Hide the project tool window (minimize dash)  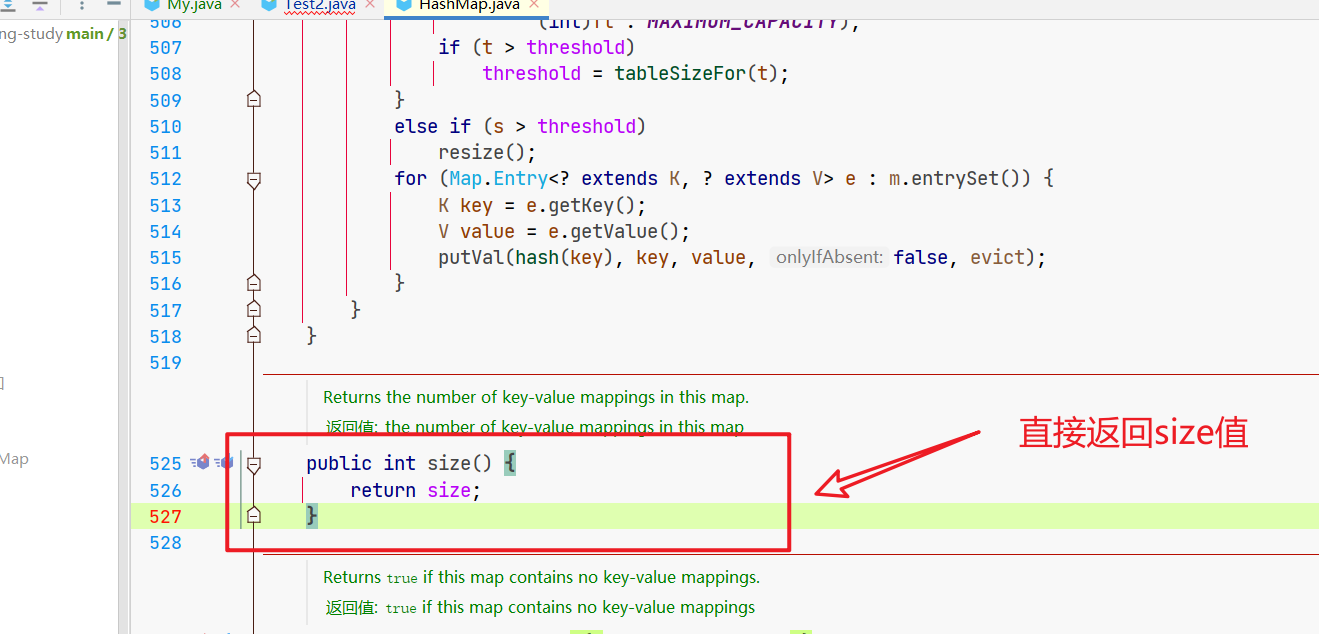(x=113, y=5)
